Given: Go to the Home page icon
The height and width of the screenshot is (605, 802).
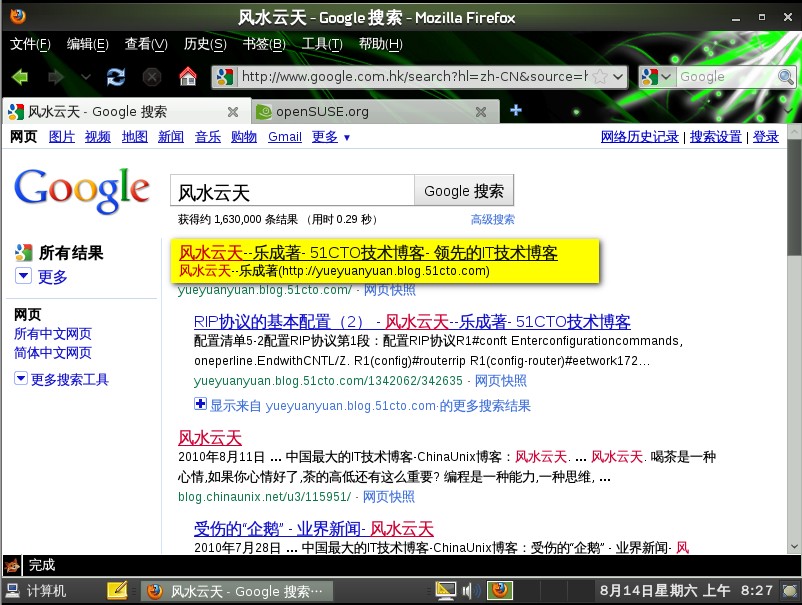Looking at the screenshot, I should 188,77.
